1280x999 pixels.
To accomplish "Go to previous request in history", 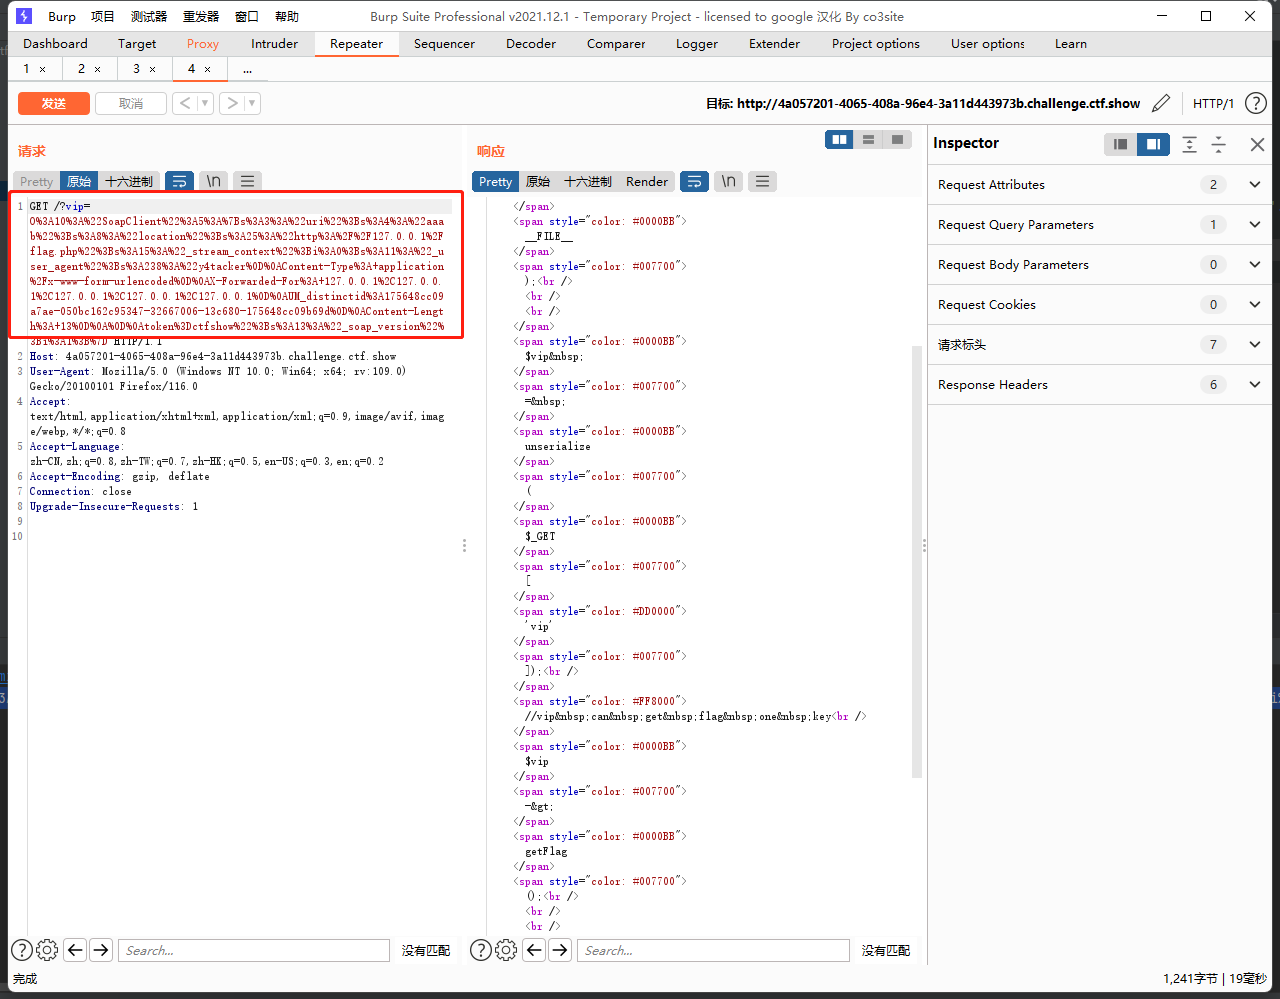I will (x=185, y=103).
